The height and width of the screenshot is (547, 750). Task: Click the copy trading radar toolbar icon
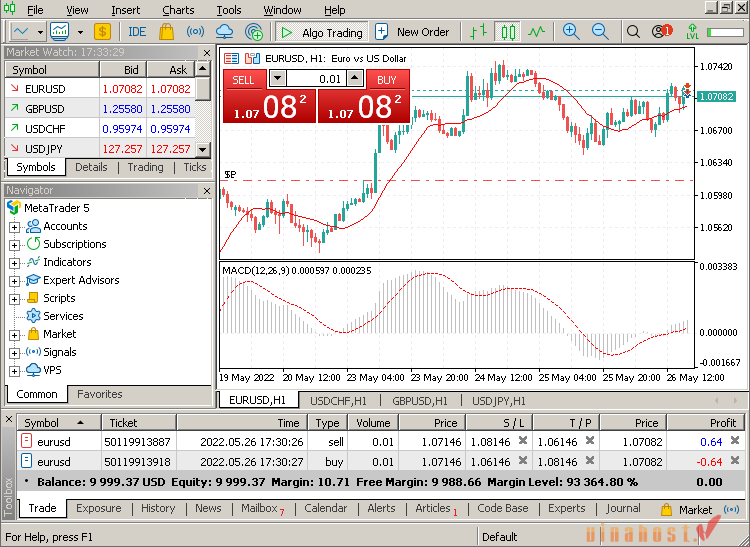[254, 32]
